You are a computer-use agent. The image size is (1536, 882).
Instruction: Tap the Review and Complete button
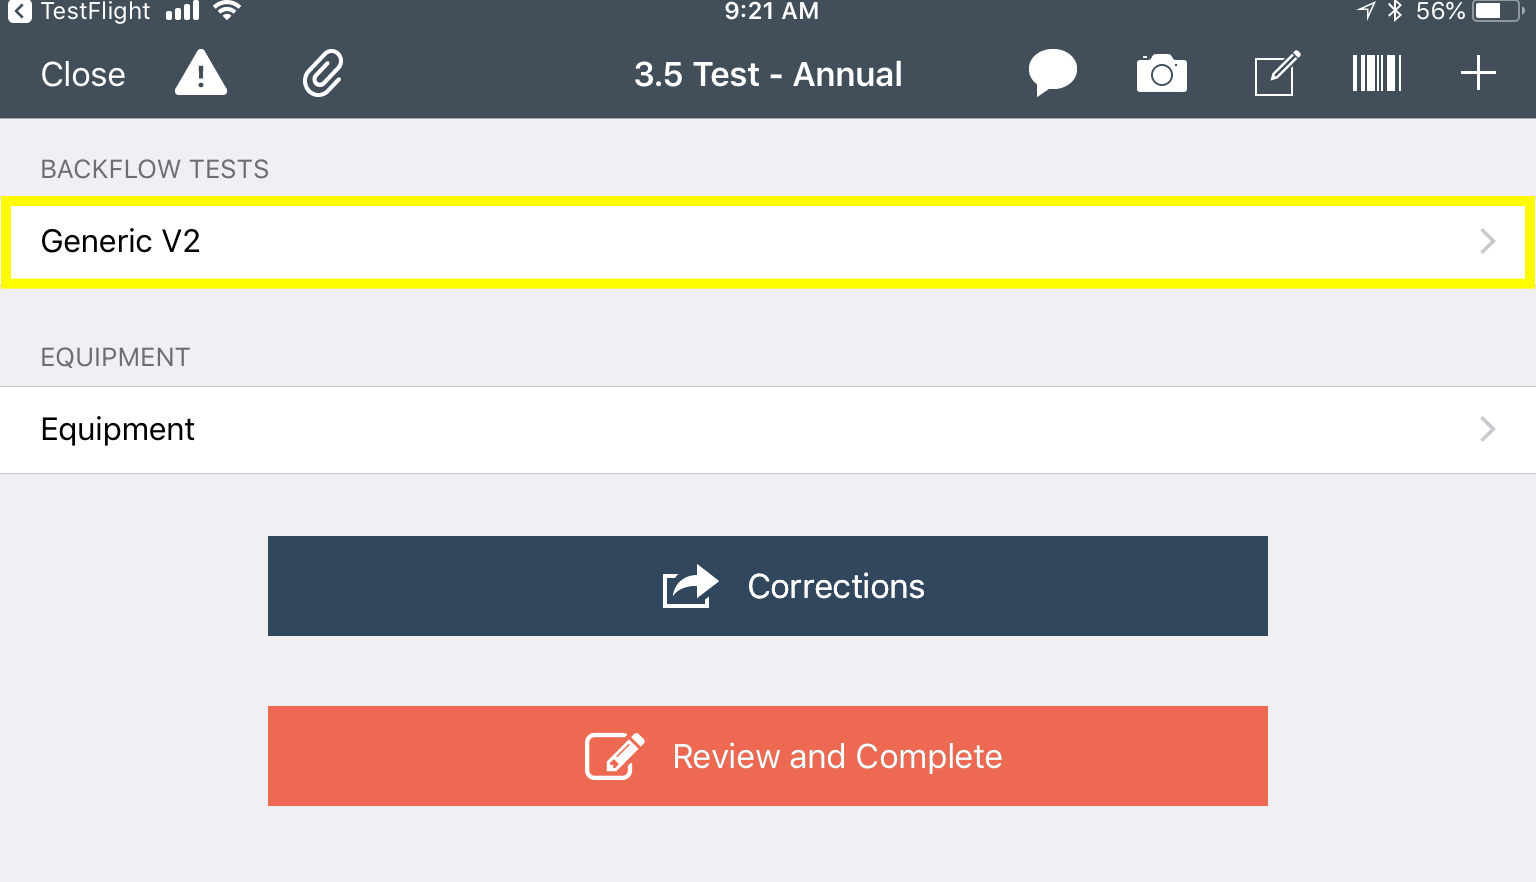pos(767,756)
